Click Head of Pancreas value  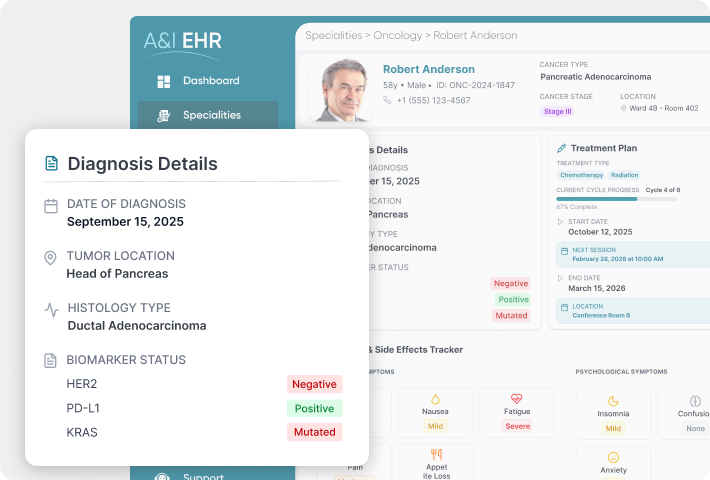117,274
